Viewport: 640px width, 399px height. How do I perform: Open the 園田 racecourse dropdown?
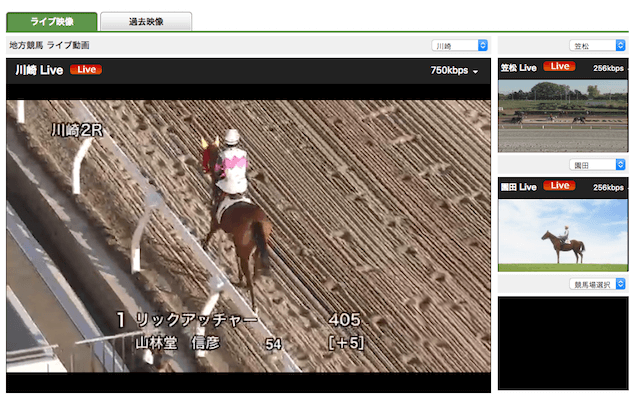coord(597,165)
